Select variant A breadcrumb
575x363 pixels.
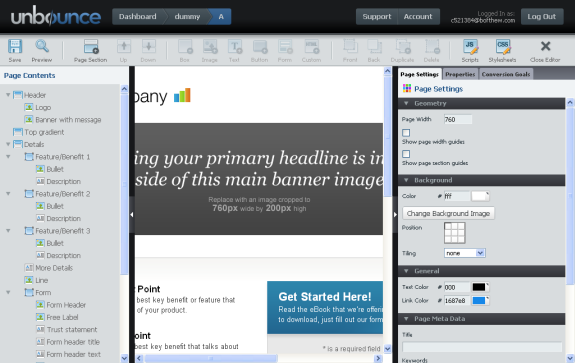(221, 16)
